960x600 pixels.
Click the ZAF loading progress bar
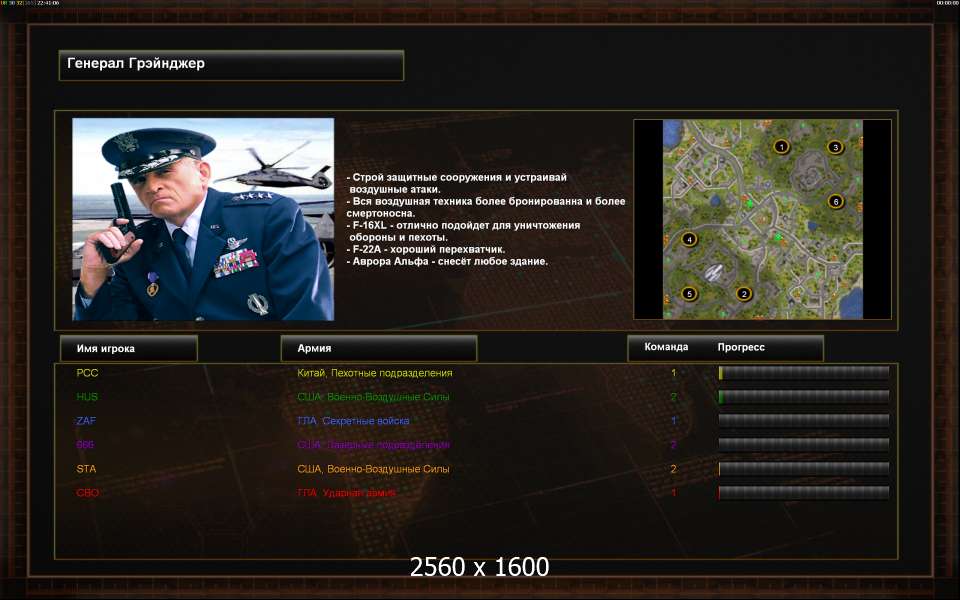point(804,421)
